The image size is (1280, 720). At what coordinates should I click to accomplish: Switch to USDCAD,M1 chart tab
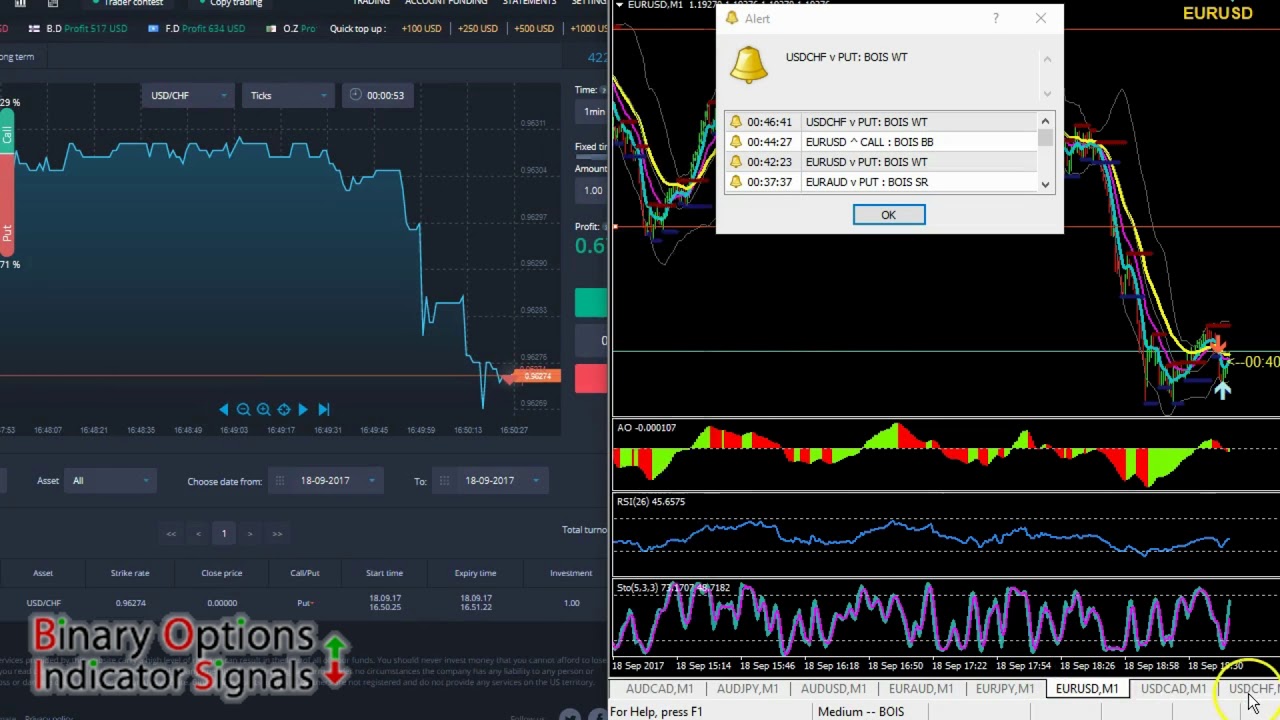click(1173, 689)
